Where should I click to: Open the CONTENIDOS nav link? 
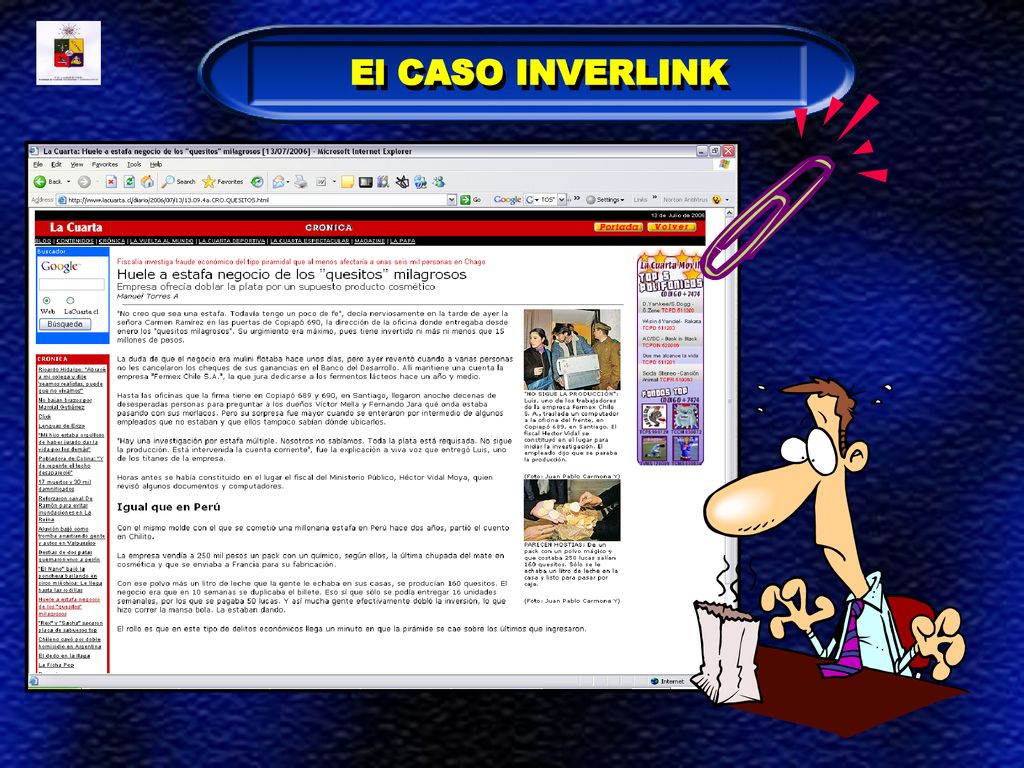tap(75, 241)
